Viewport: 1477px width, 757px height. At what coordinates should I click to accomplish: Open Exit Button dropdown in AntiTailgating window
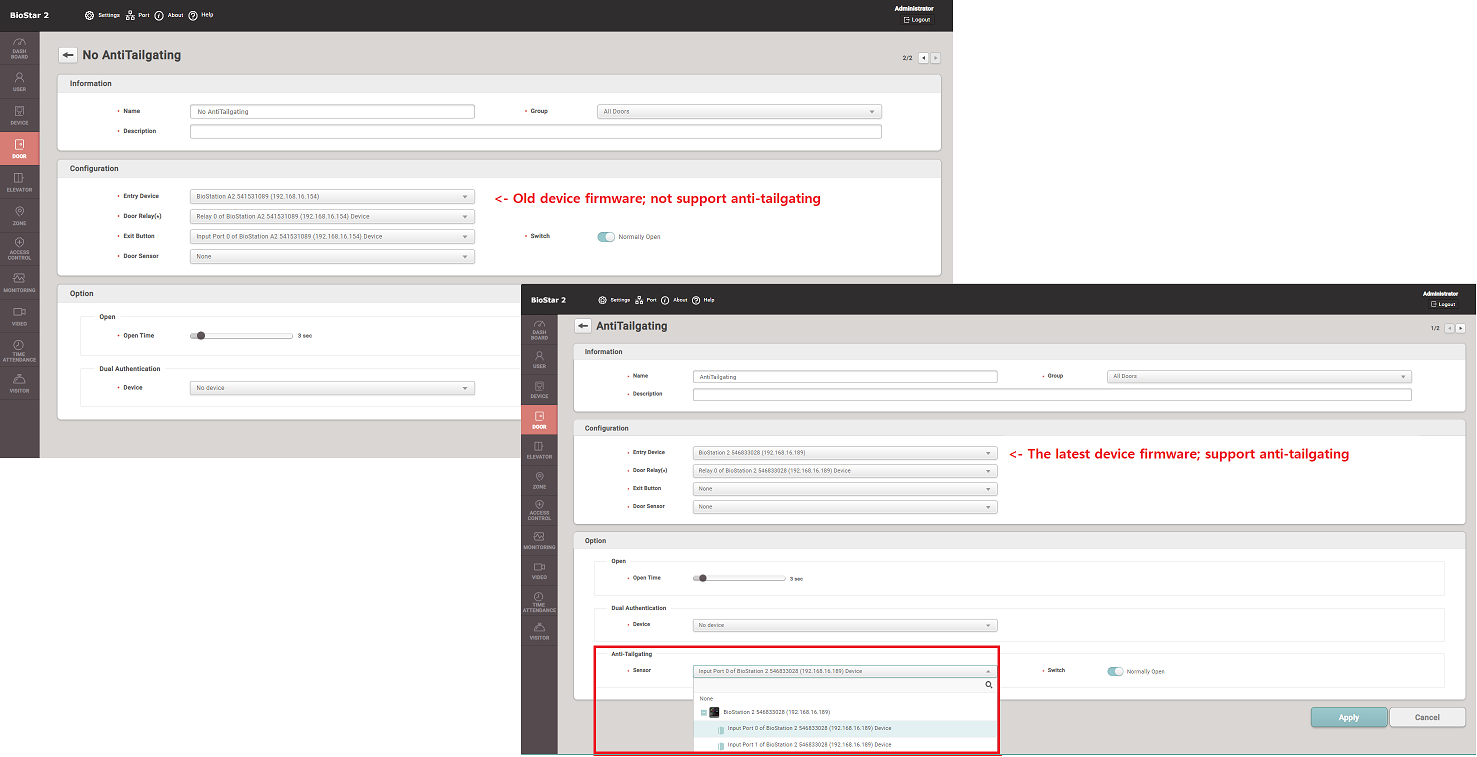click(x=845, y=489)
